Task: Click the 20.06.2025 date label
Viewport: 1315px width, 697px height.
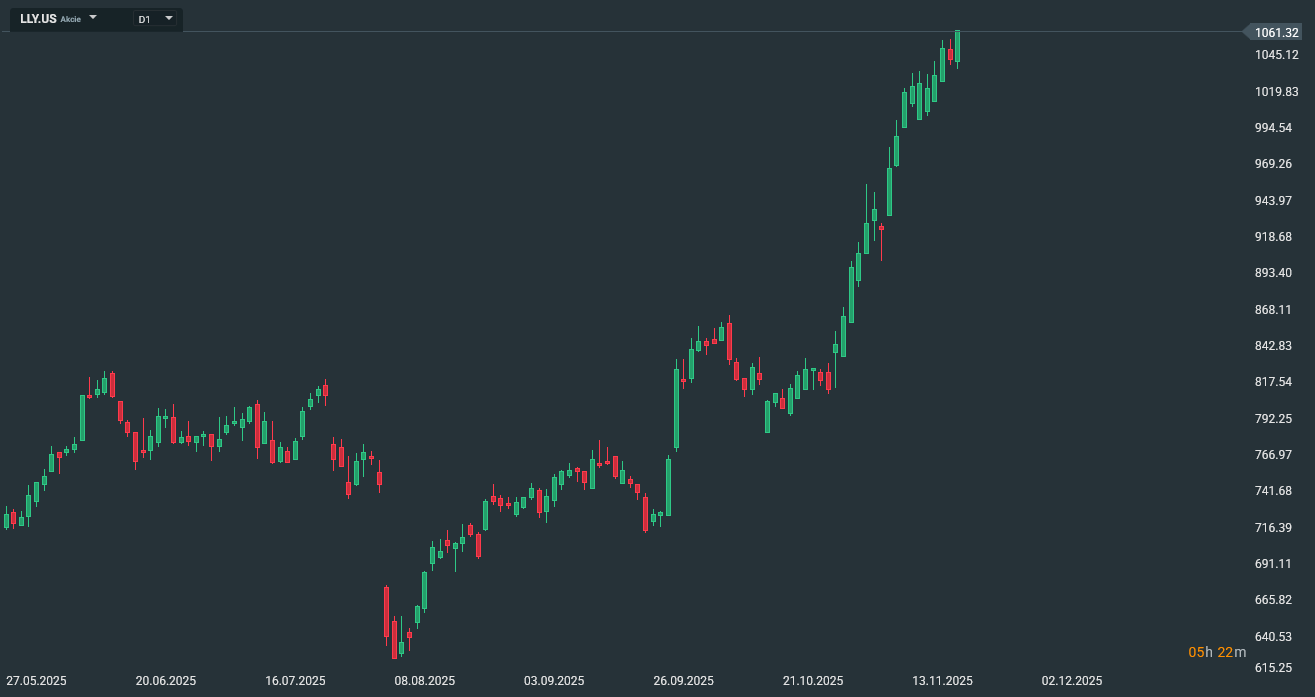Action: [166, 681]
